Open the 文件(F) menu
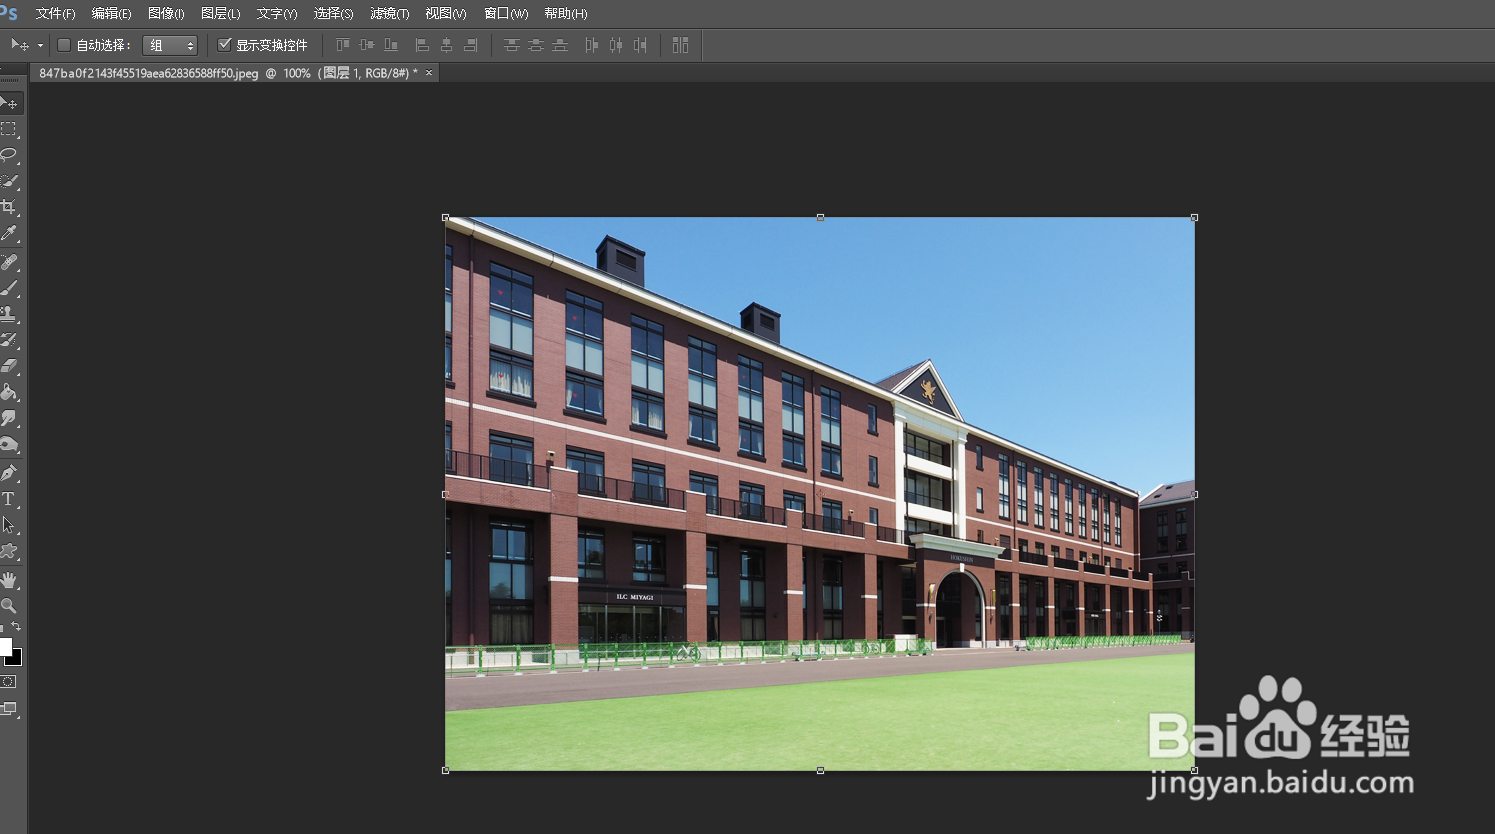 [55, 14]
